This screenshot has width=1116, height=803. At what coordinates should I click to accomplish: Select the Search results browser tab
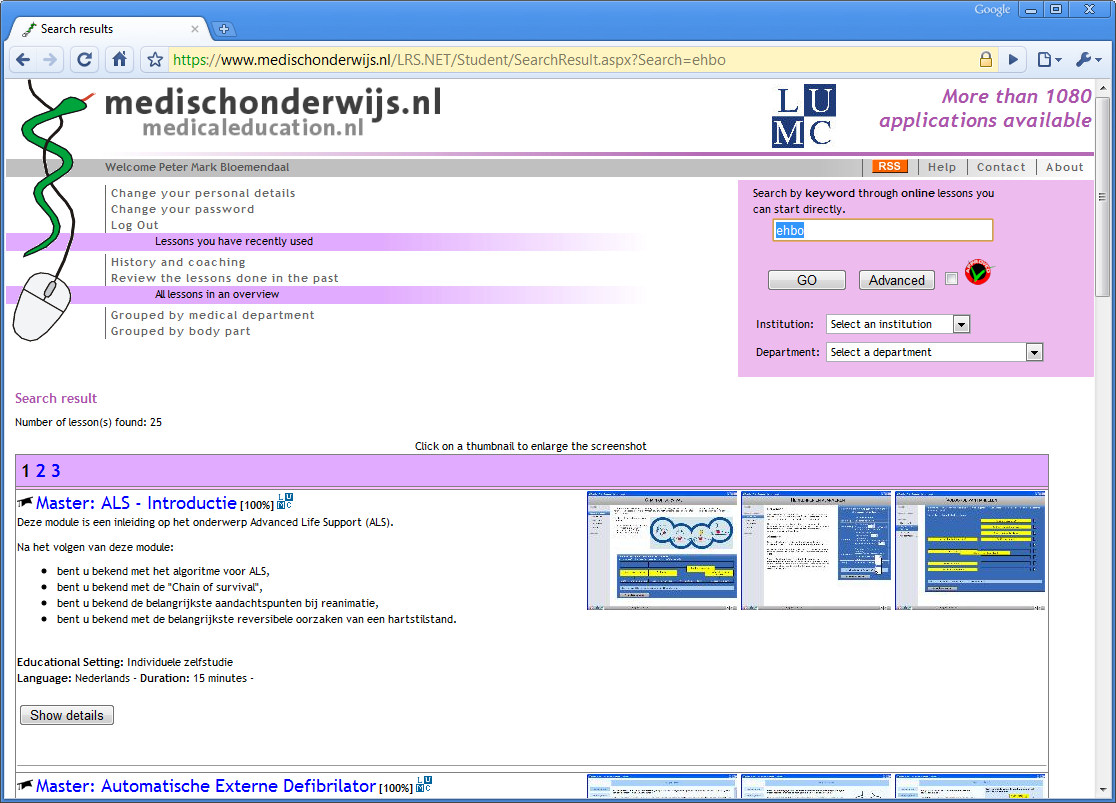tap(107, 29)
